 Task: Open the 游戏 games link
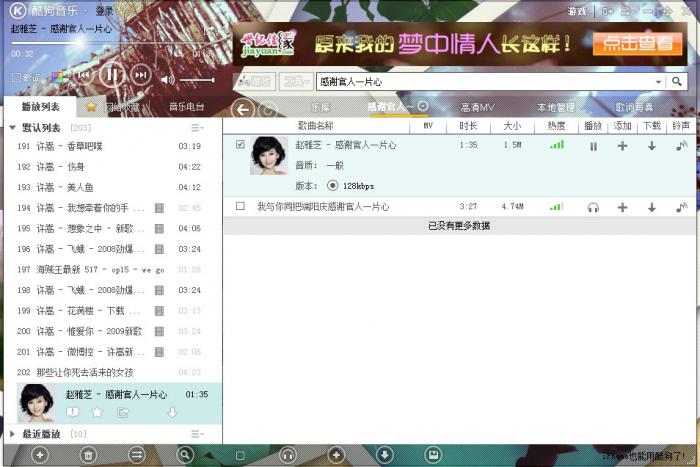pos(576,11)
